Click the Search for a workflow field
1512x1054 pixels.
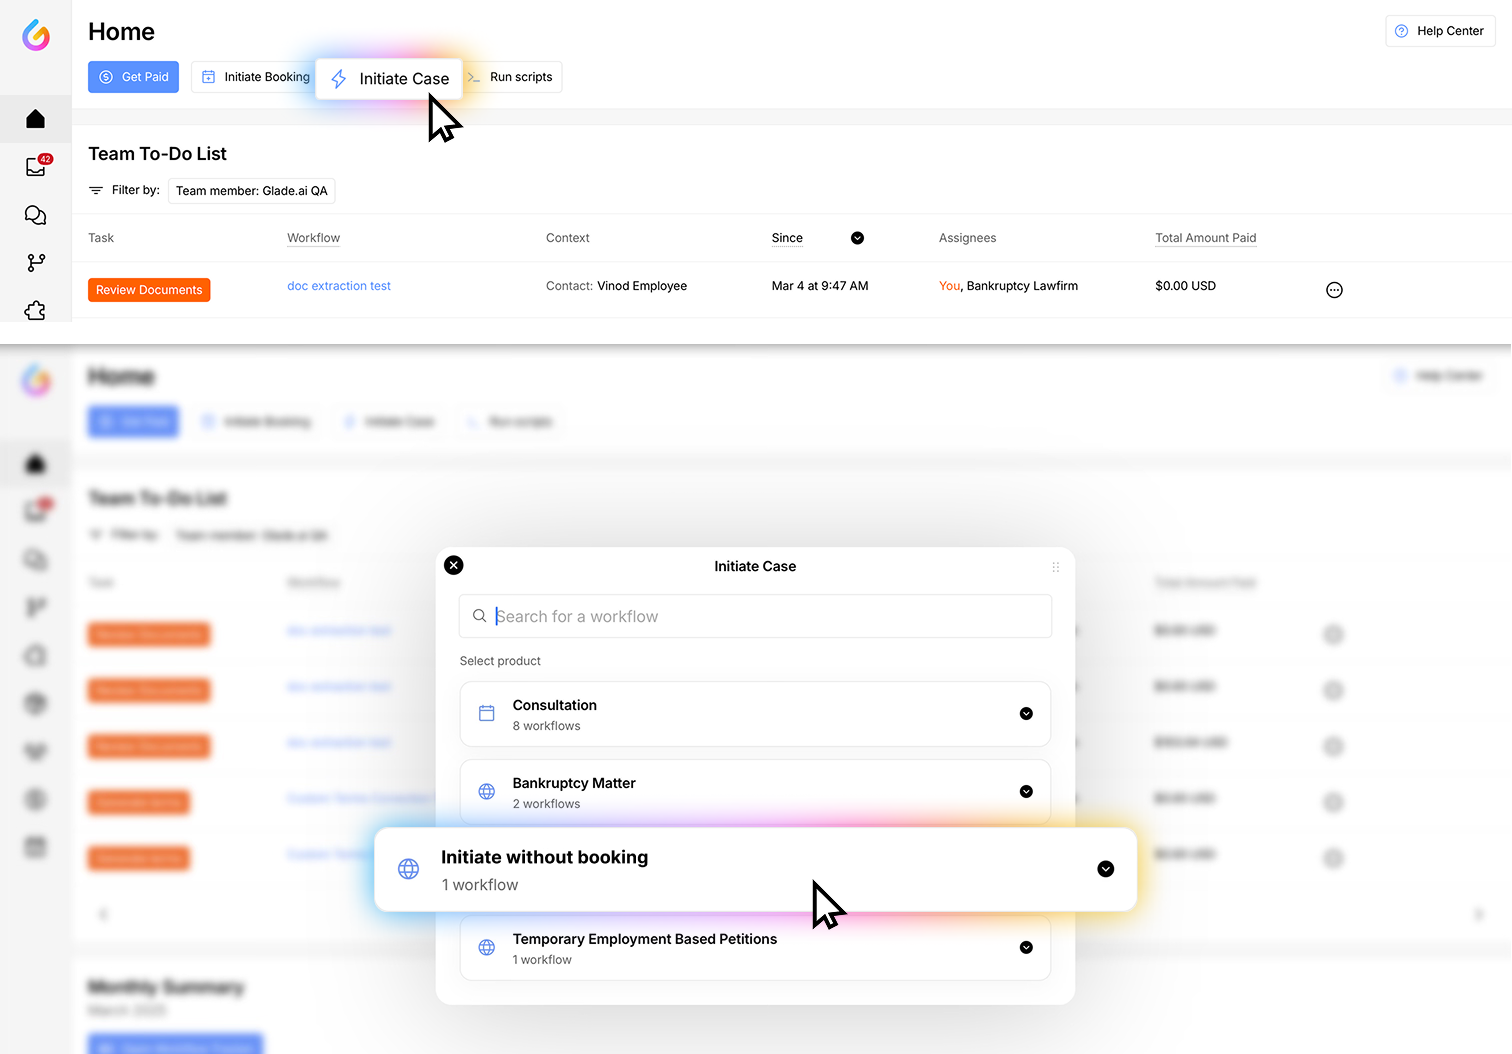pos(755,616)
